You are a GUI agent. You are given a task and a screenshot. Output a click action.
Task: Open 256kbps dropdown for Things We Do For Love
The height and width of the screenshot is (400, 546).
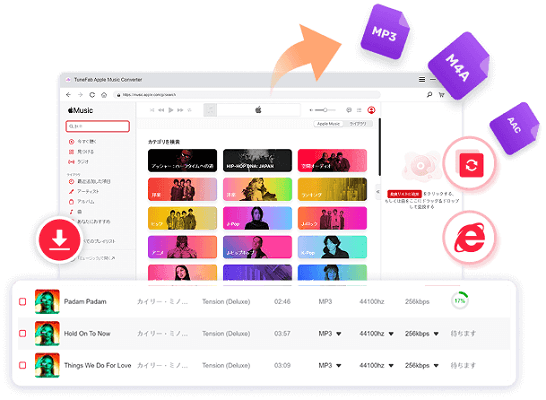[x=422, y=365]
